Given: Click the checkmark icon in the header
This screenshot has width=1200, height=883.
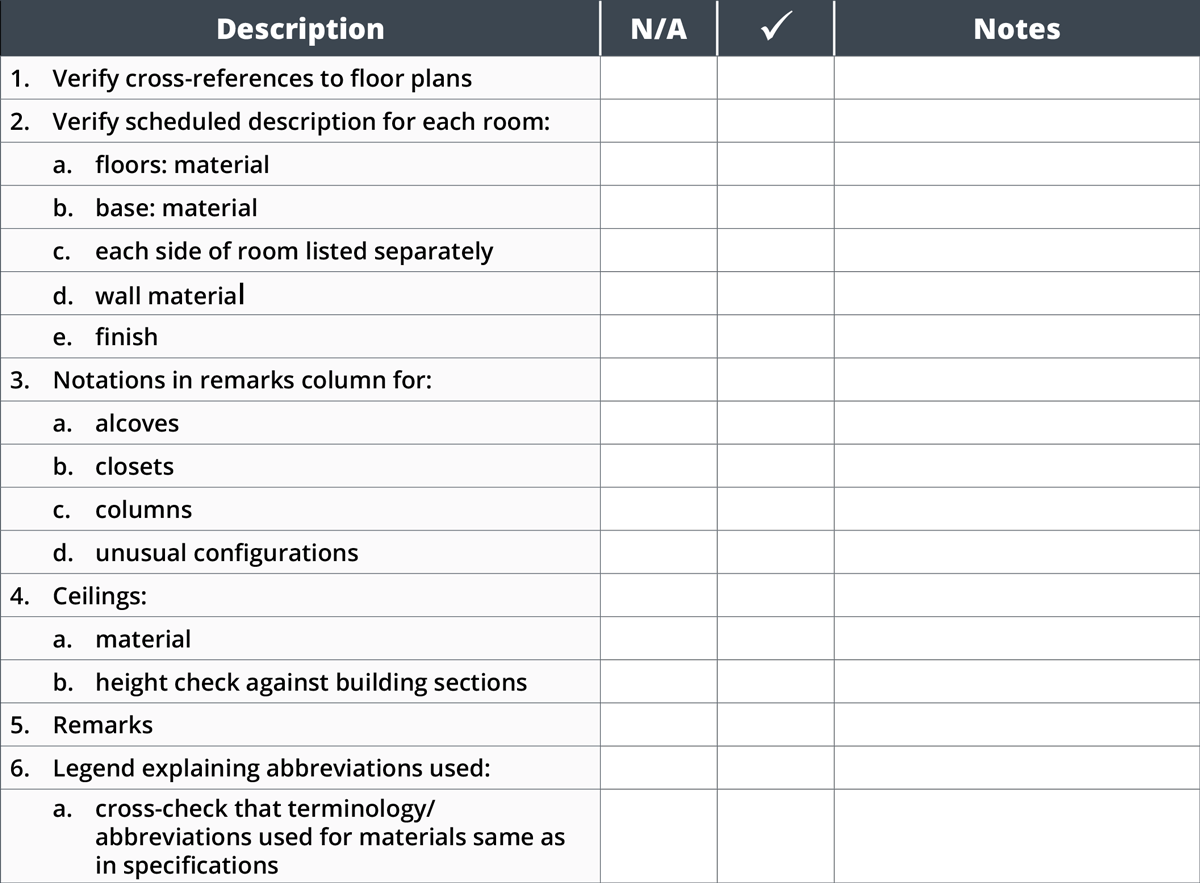Looking at the screenshot, I should [x=775, y=28].
